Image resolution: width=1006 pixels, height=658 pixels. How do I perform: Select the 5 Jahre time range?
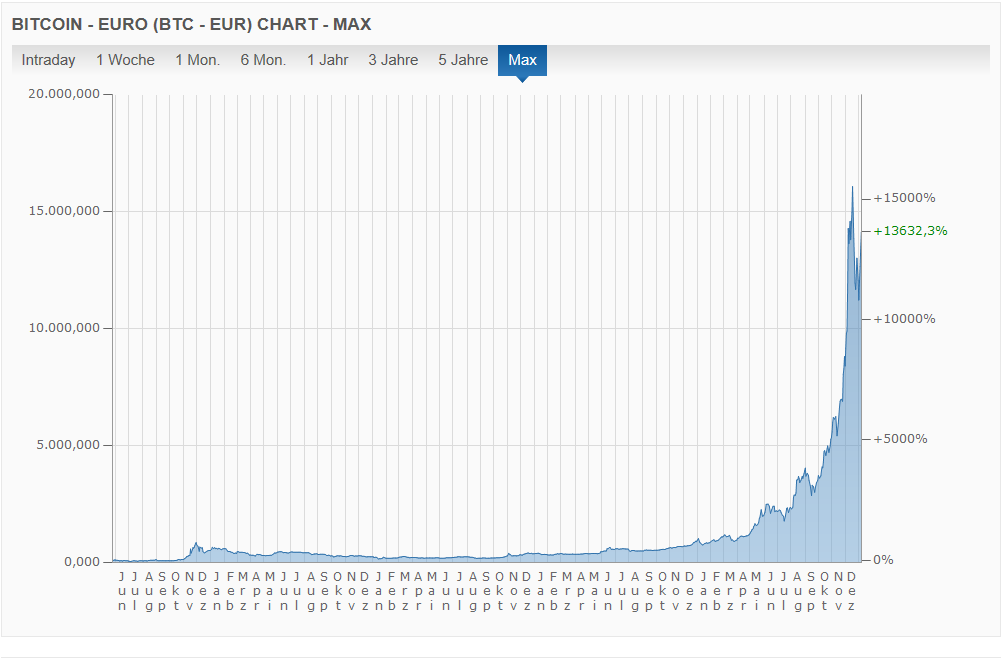click(x=463, y=60)
